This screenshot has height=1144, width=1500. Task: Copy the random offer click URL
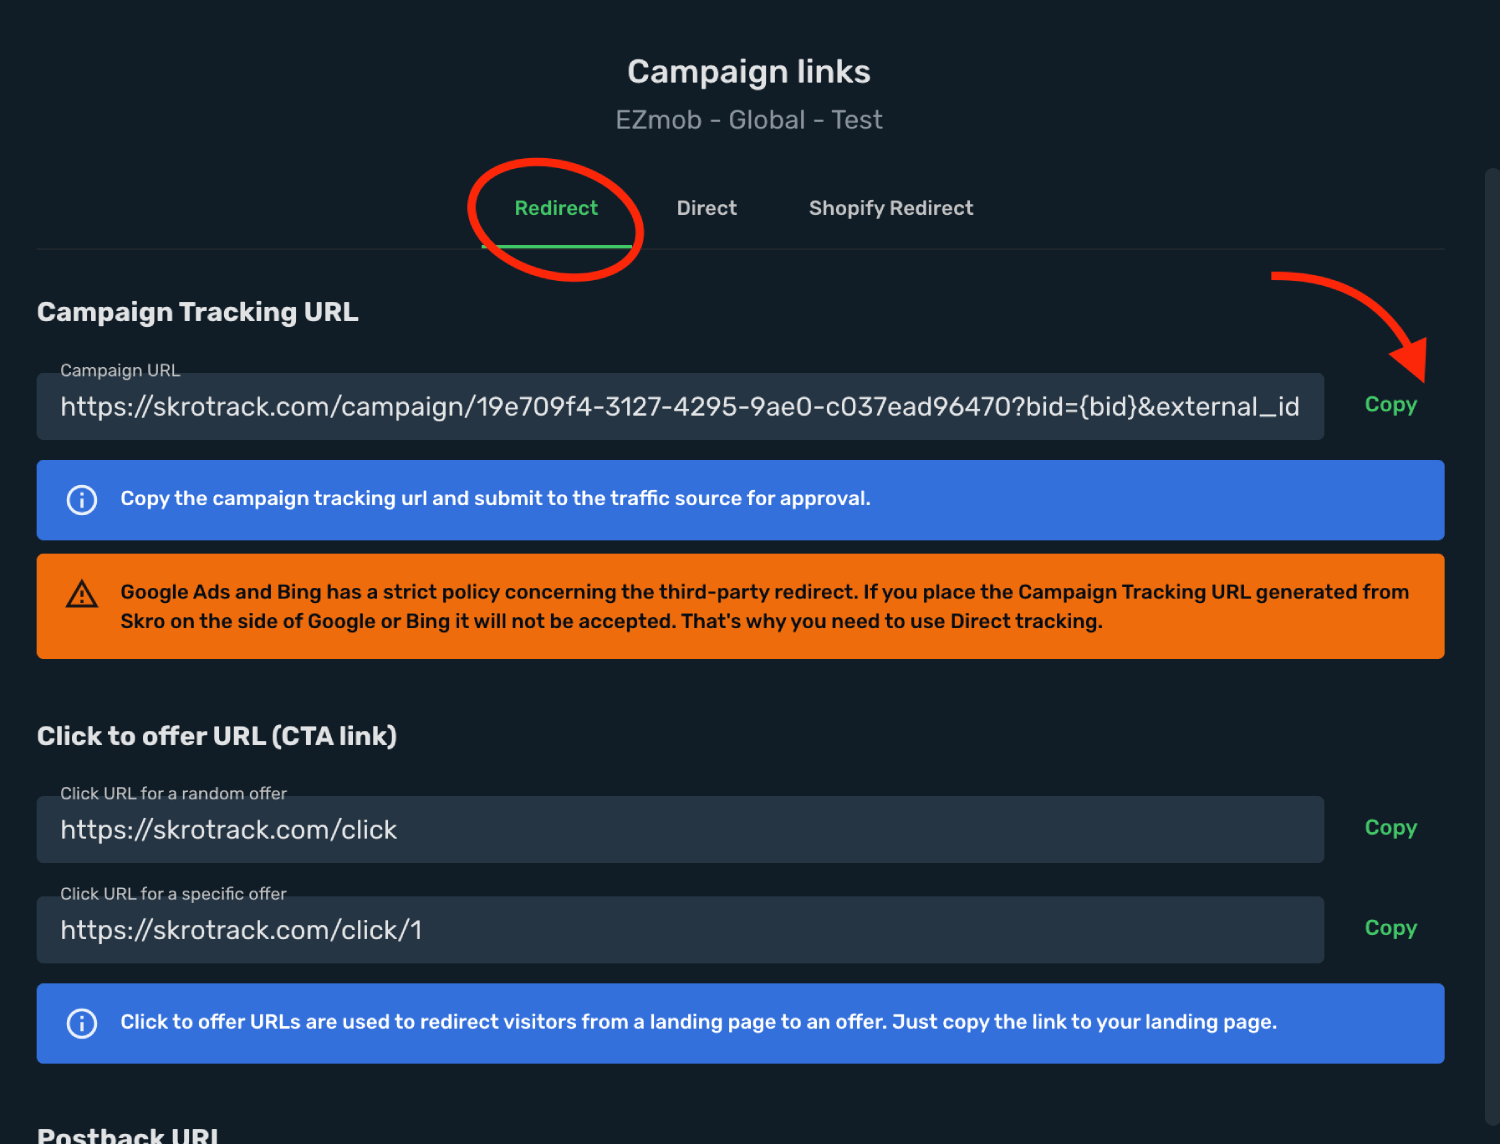pyautogui.click(x=1391, y=828)
